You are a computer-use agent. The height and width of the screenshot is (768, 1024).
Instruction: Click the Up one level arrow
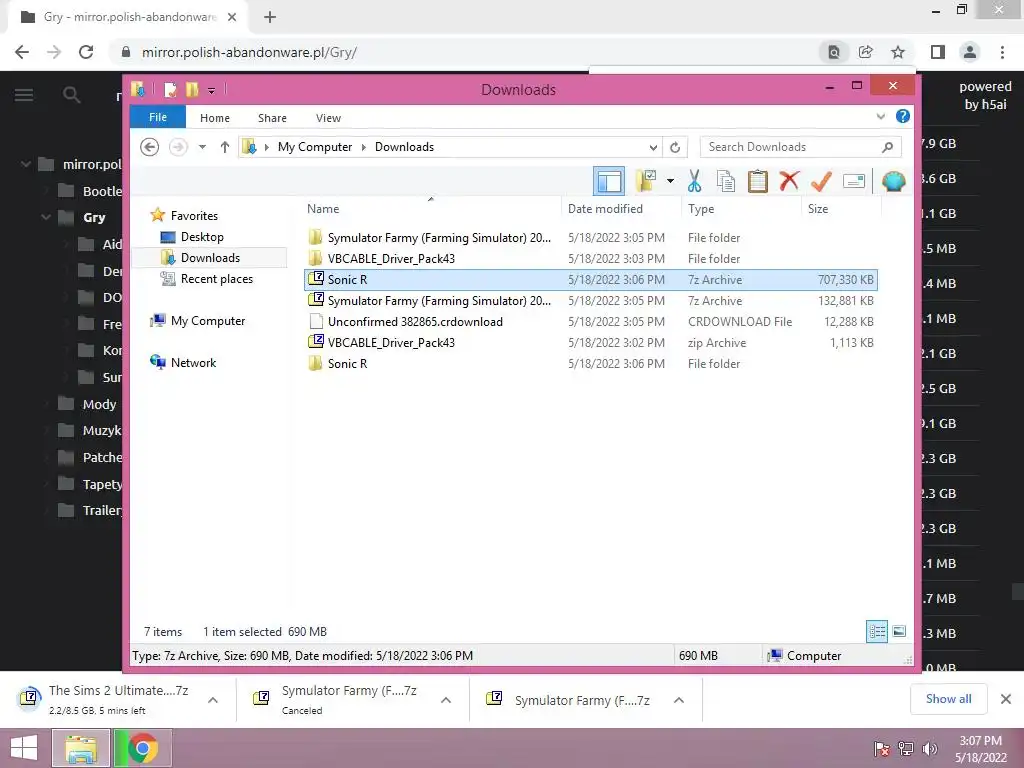[225, 147]
